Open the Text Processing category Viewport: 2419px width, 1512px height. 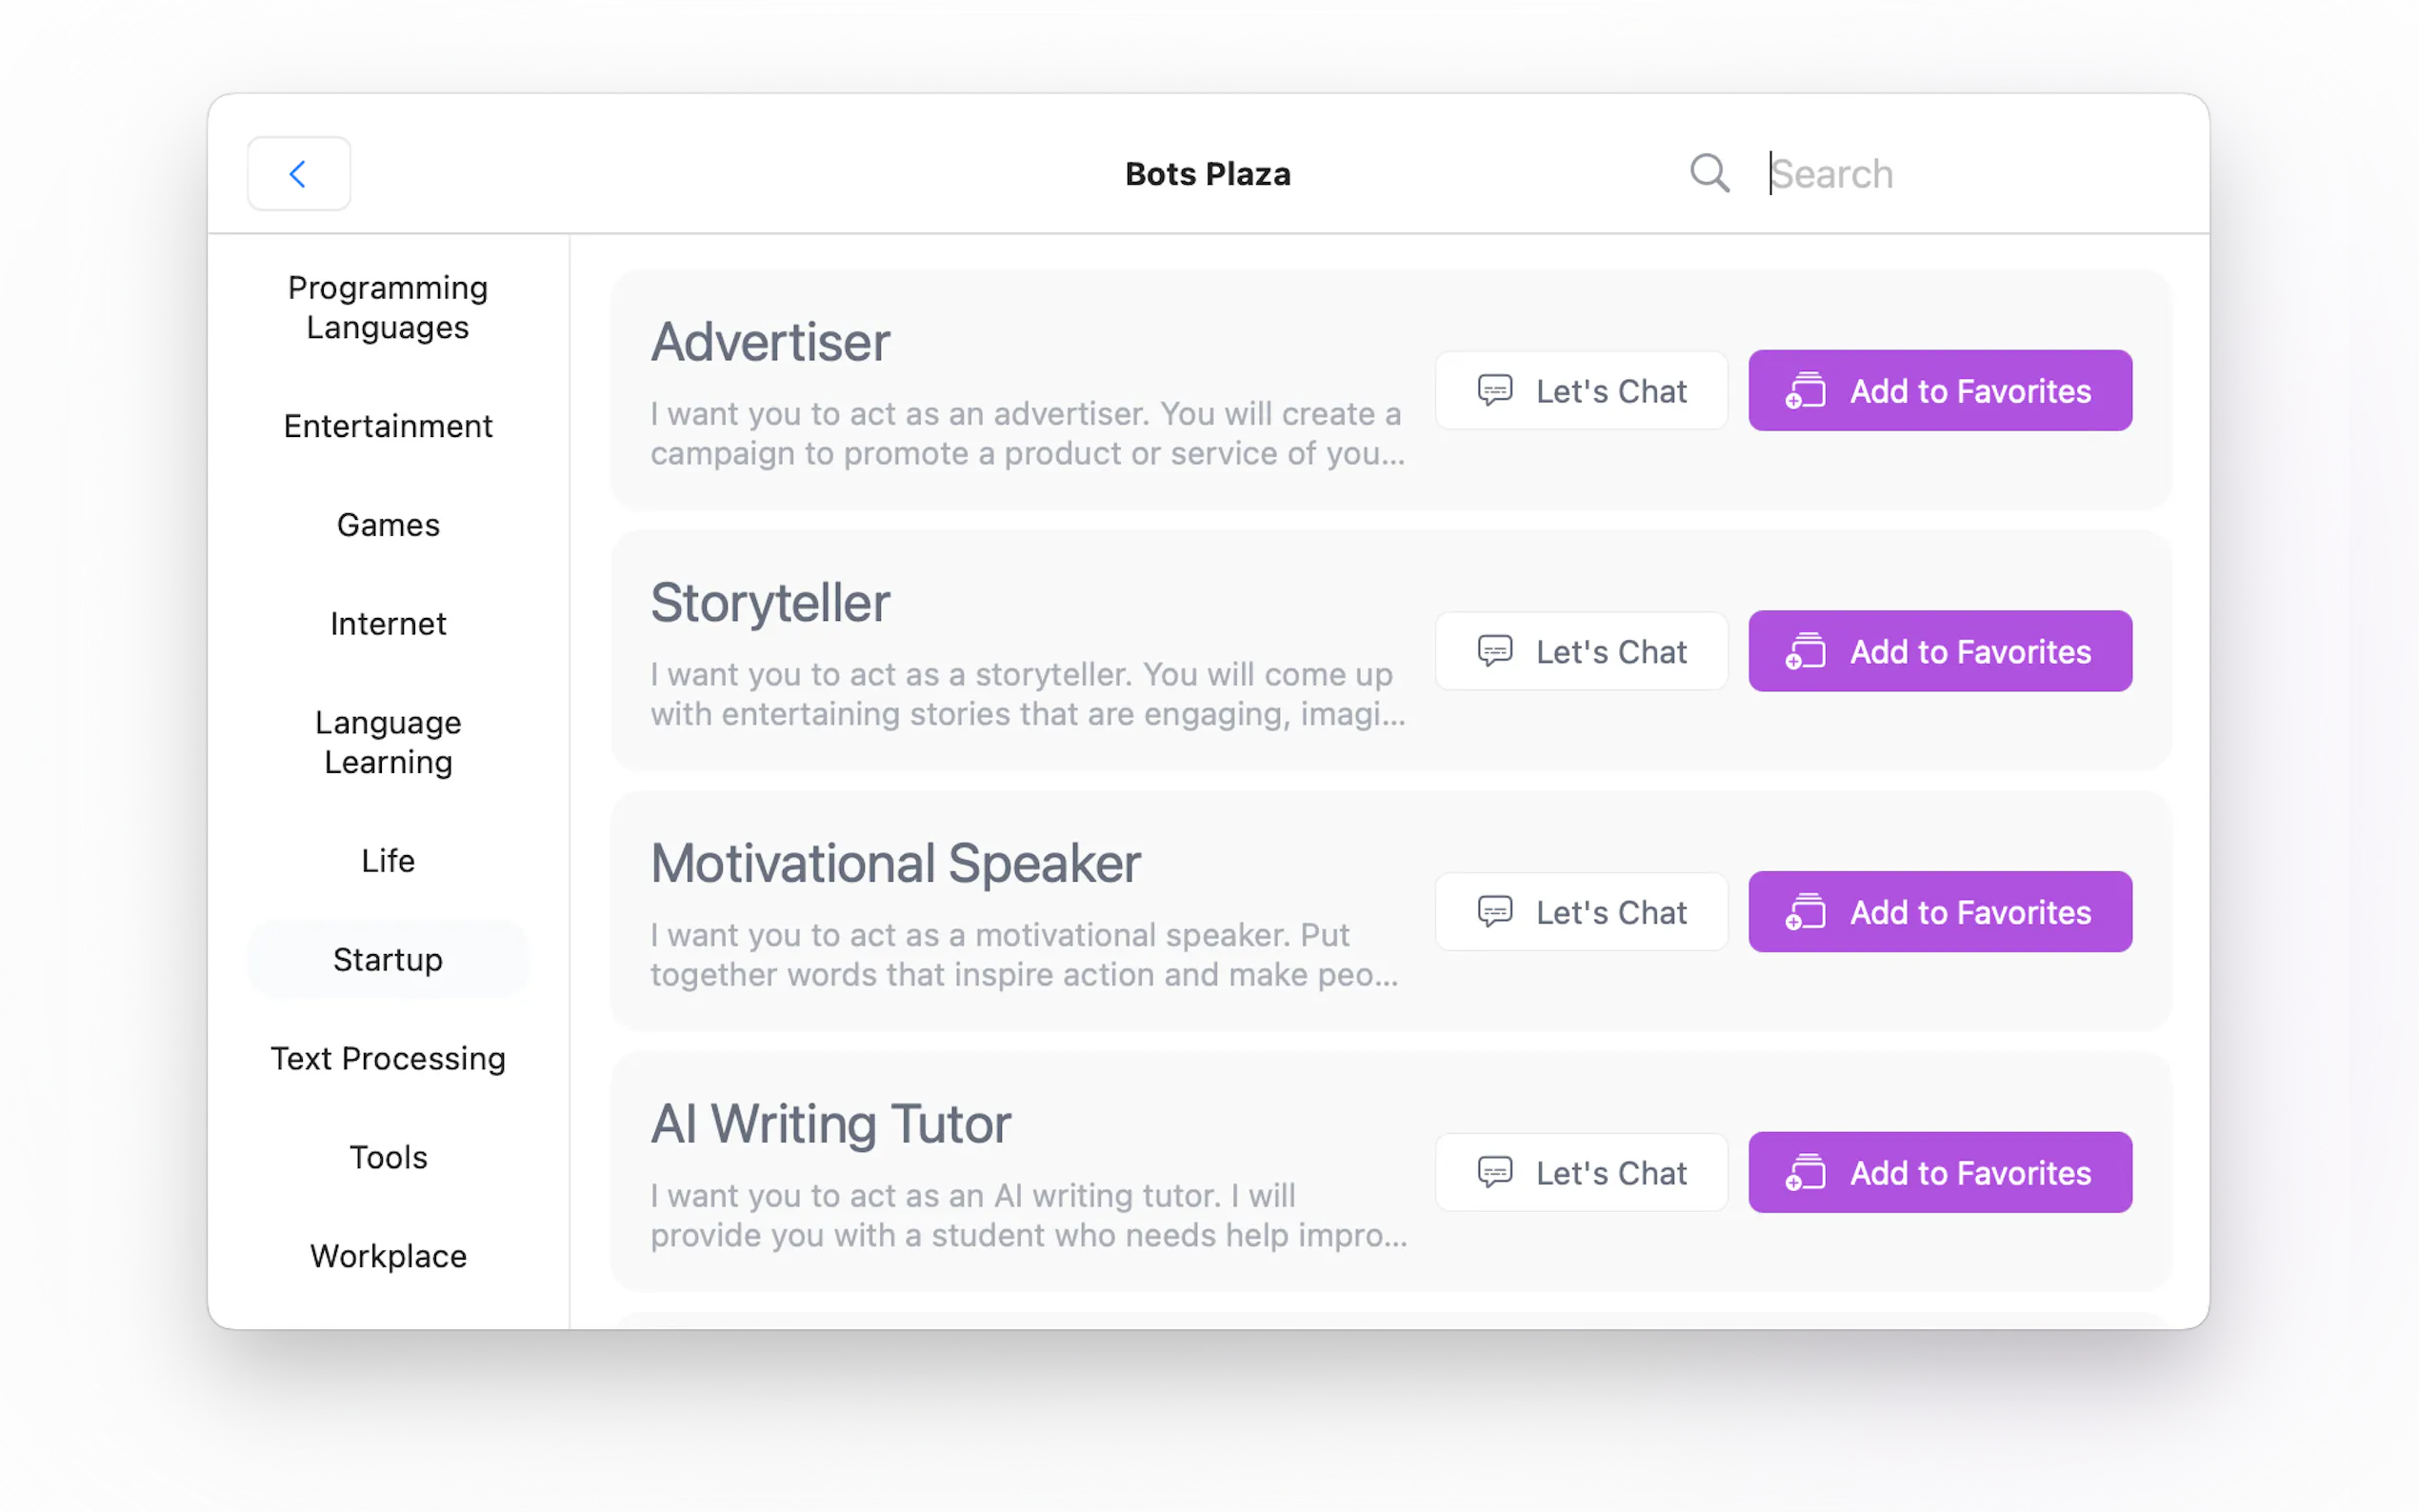point(388,1058)
